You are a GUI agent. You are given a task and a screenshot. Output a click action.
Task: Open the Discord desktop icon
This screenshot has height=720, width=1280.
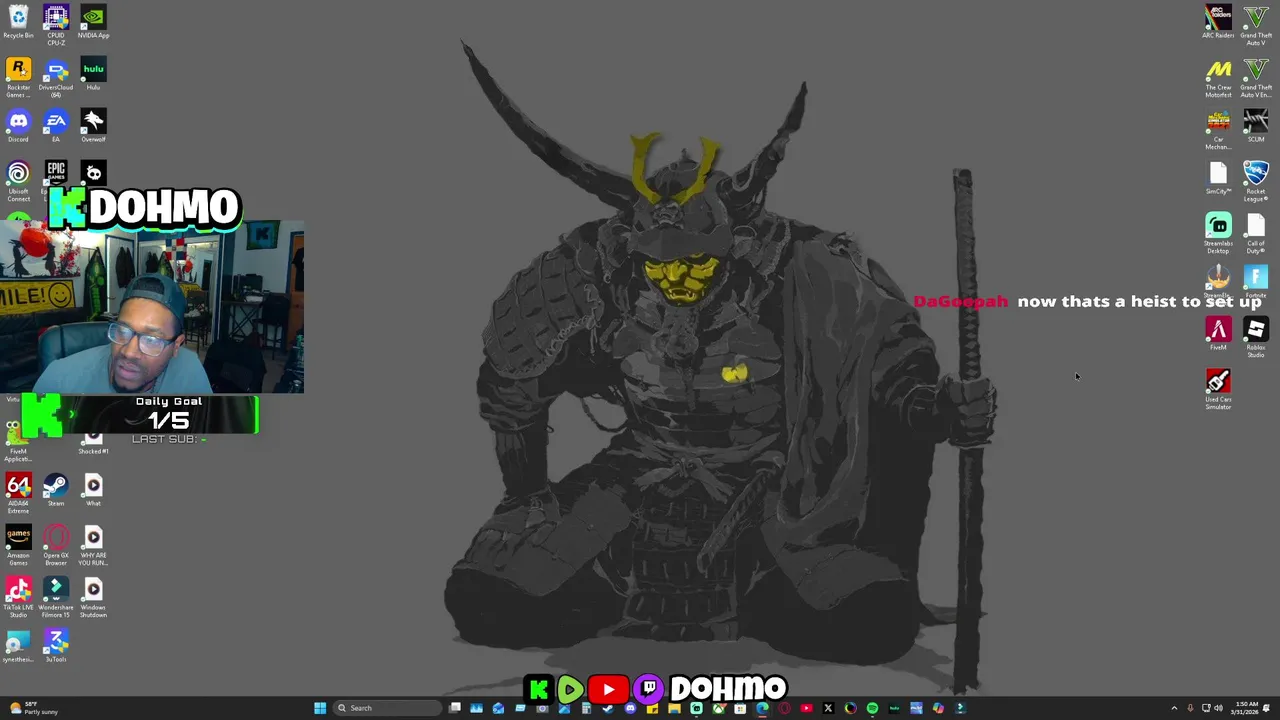(18, 126)
